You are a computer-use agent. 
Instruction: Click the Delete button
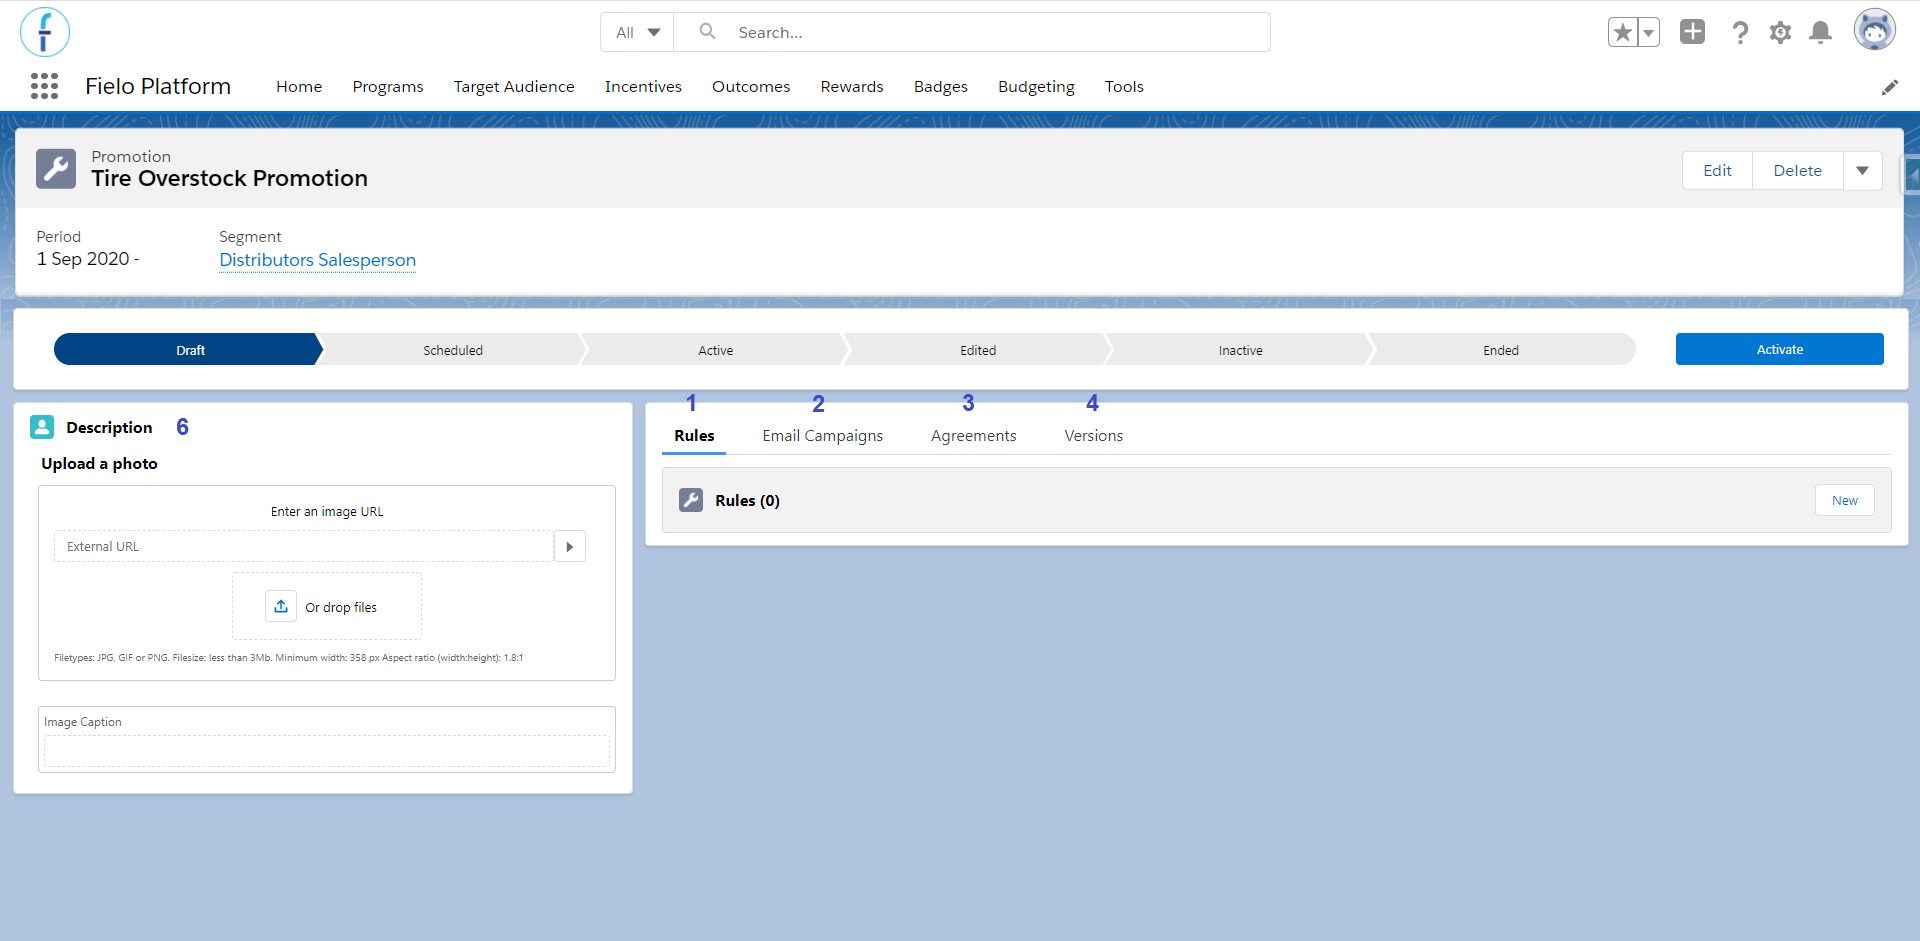(x=1797, y=170)
